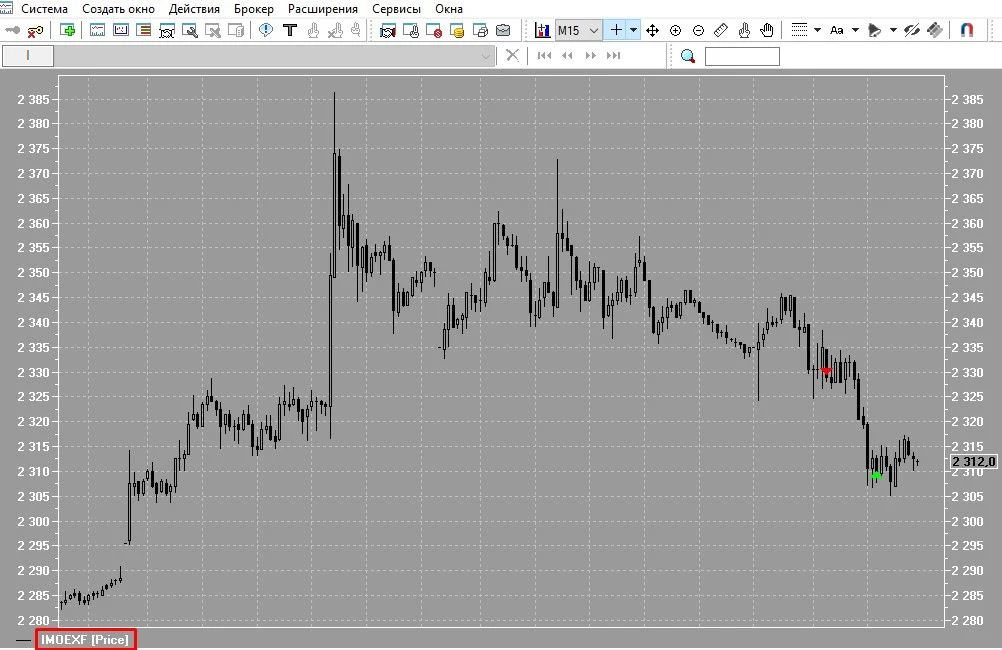
Task: Zoom in with the plus magnifier icon
Action: (675, 30)
